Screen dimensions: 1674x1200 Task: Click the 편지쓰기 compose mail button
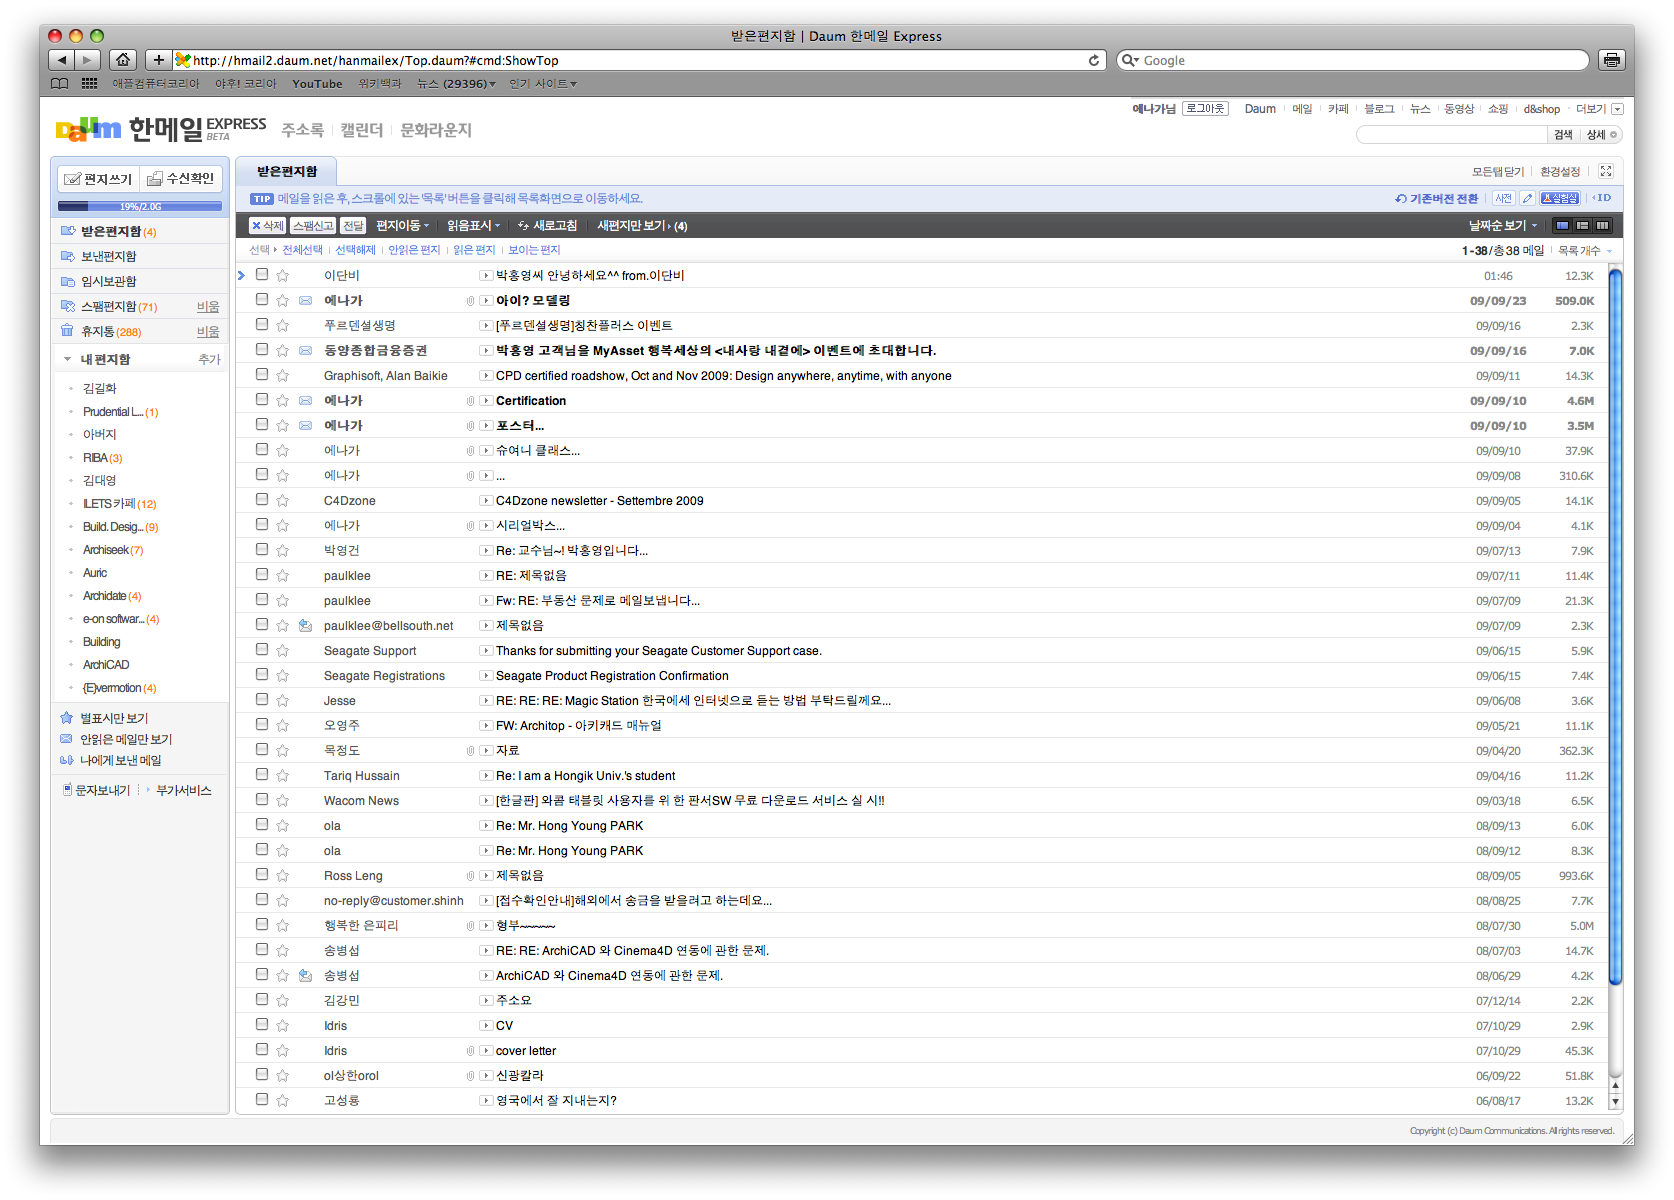[98, 179]
